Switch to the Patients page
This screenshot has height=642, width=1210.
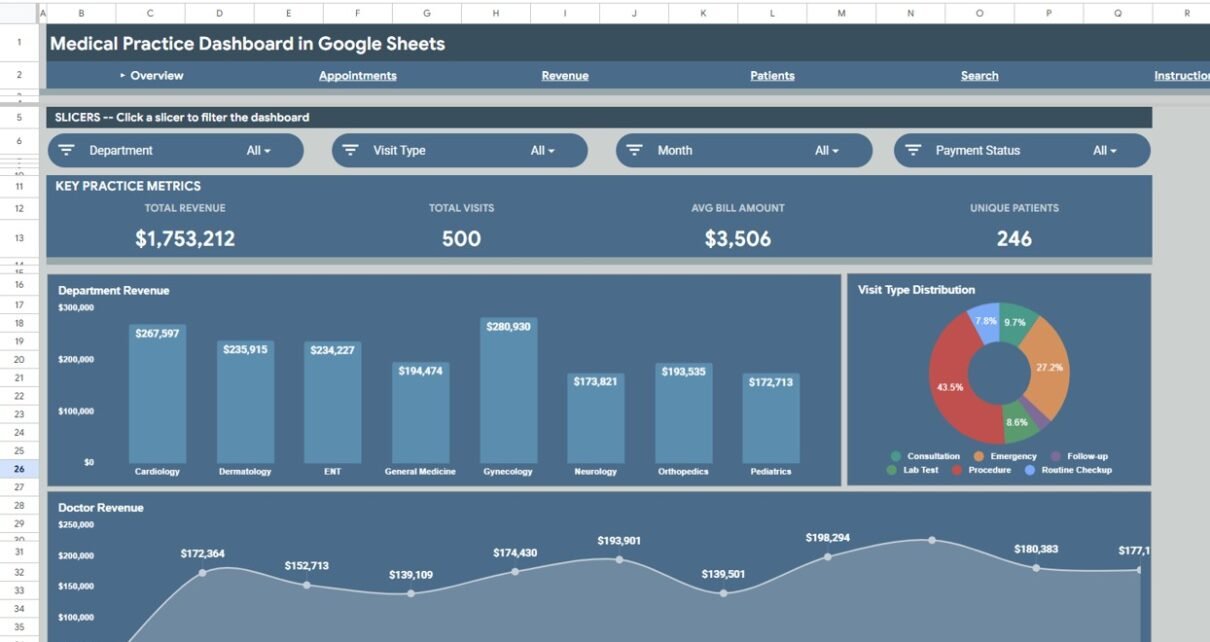click(772, 76)
